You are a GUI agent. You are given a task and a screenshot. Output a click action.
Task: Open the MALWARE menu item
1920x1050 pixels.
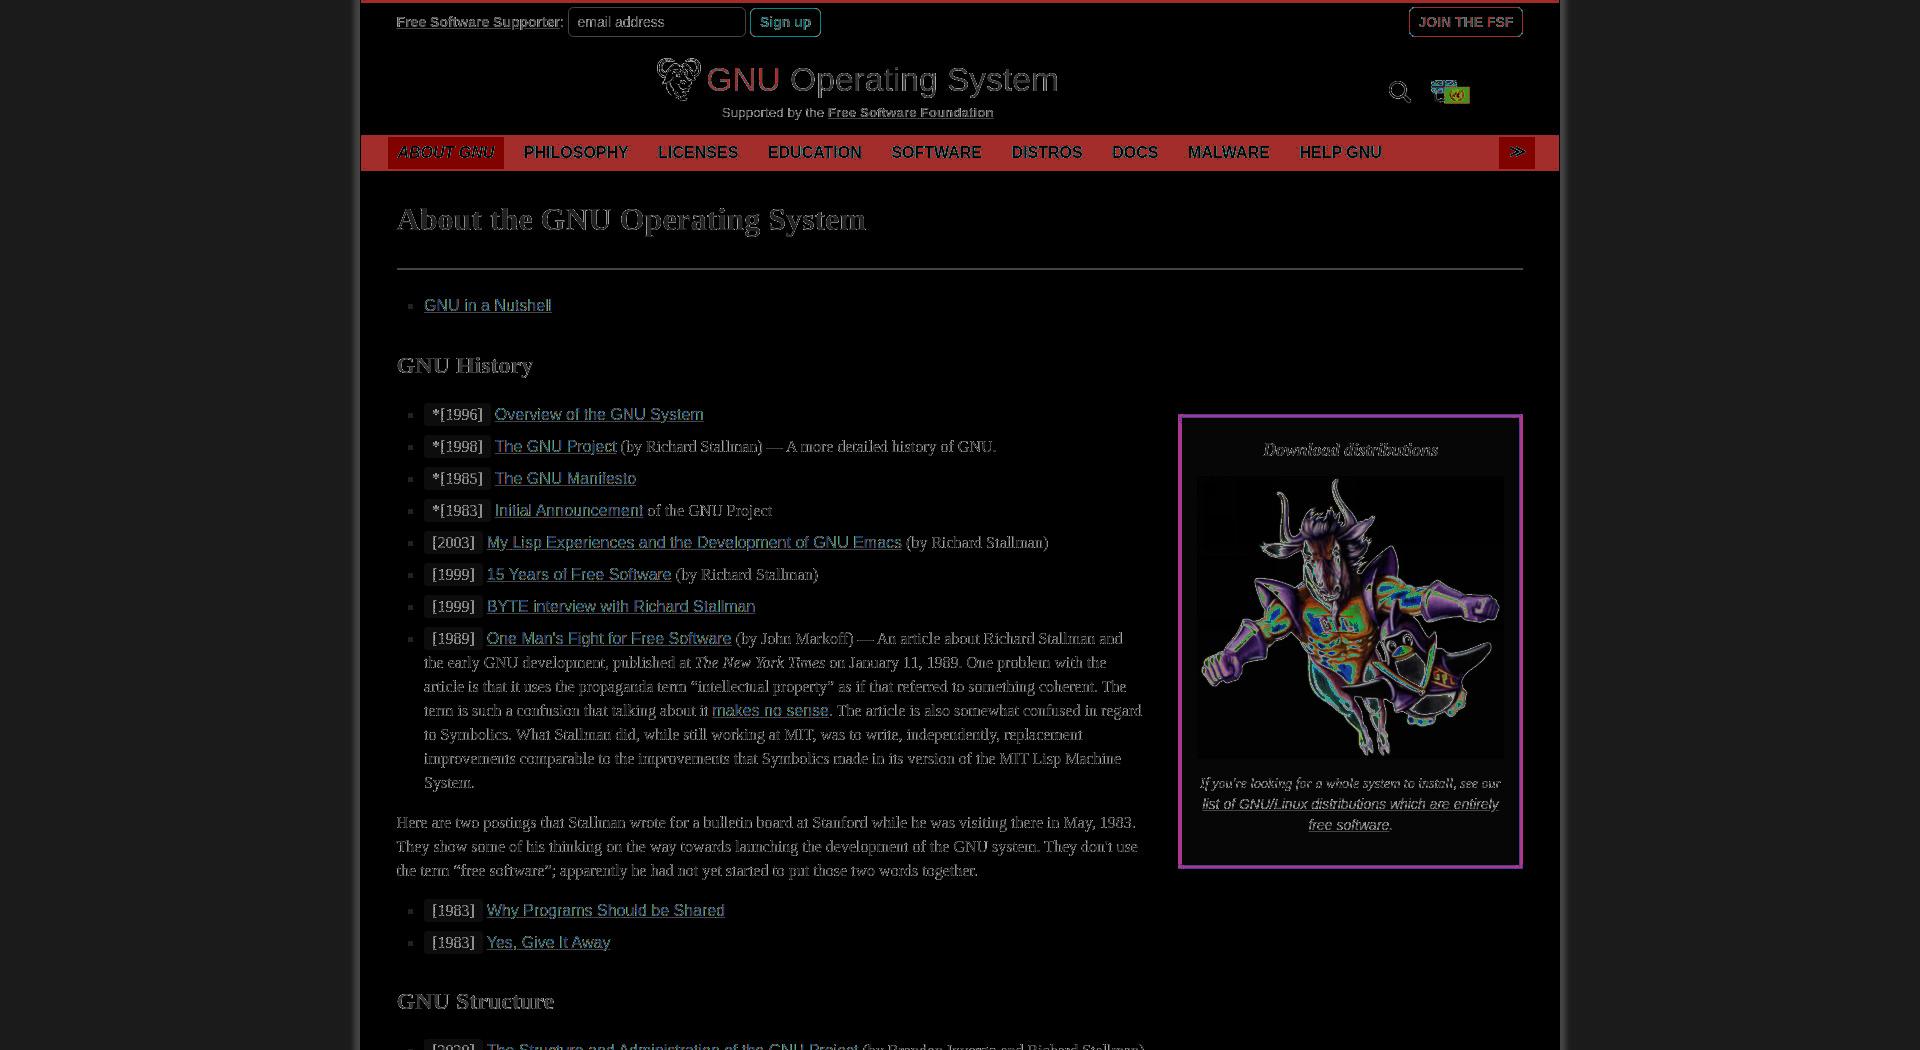pos(1229,152)
